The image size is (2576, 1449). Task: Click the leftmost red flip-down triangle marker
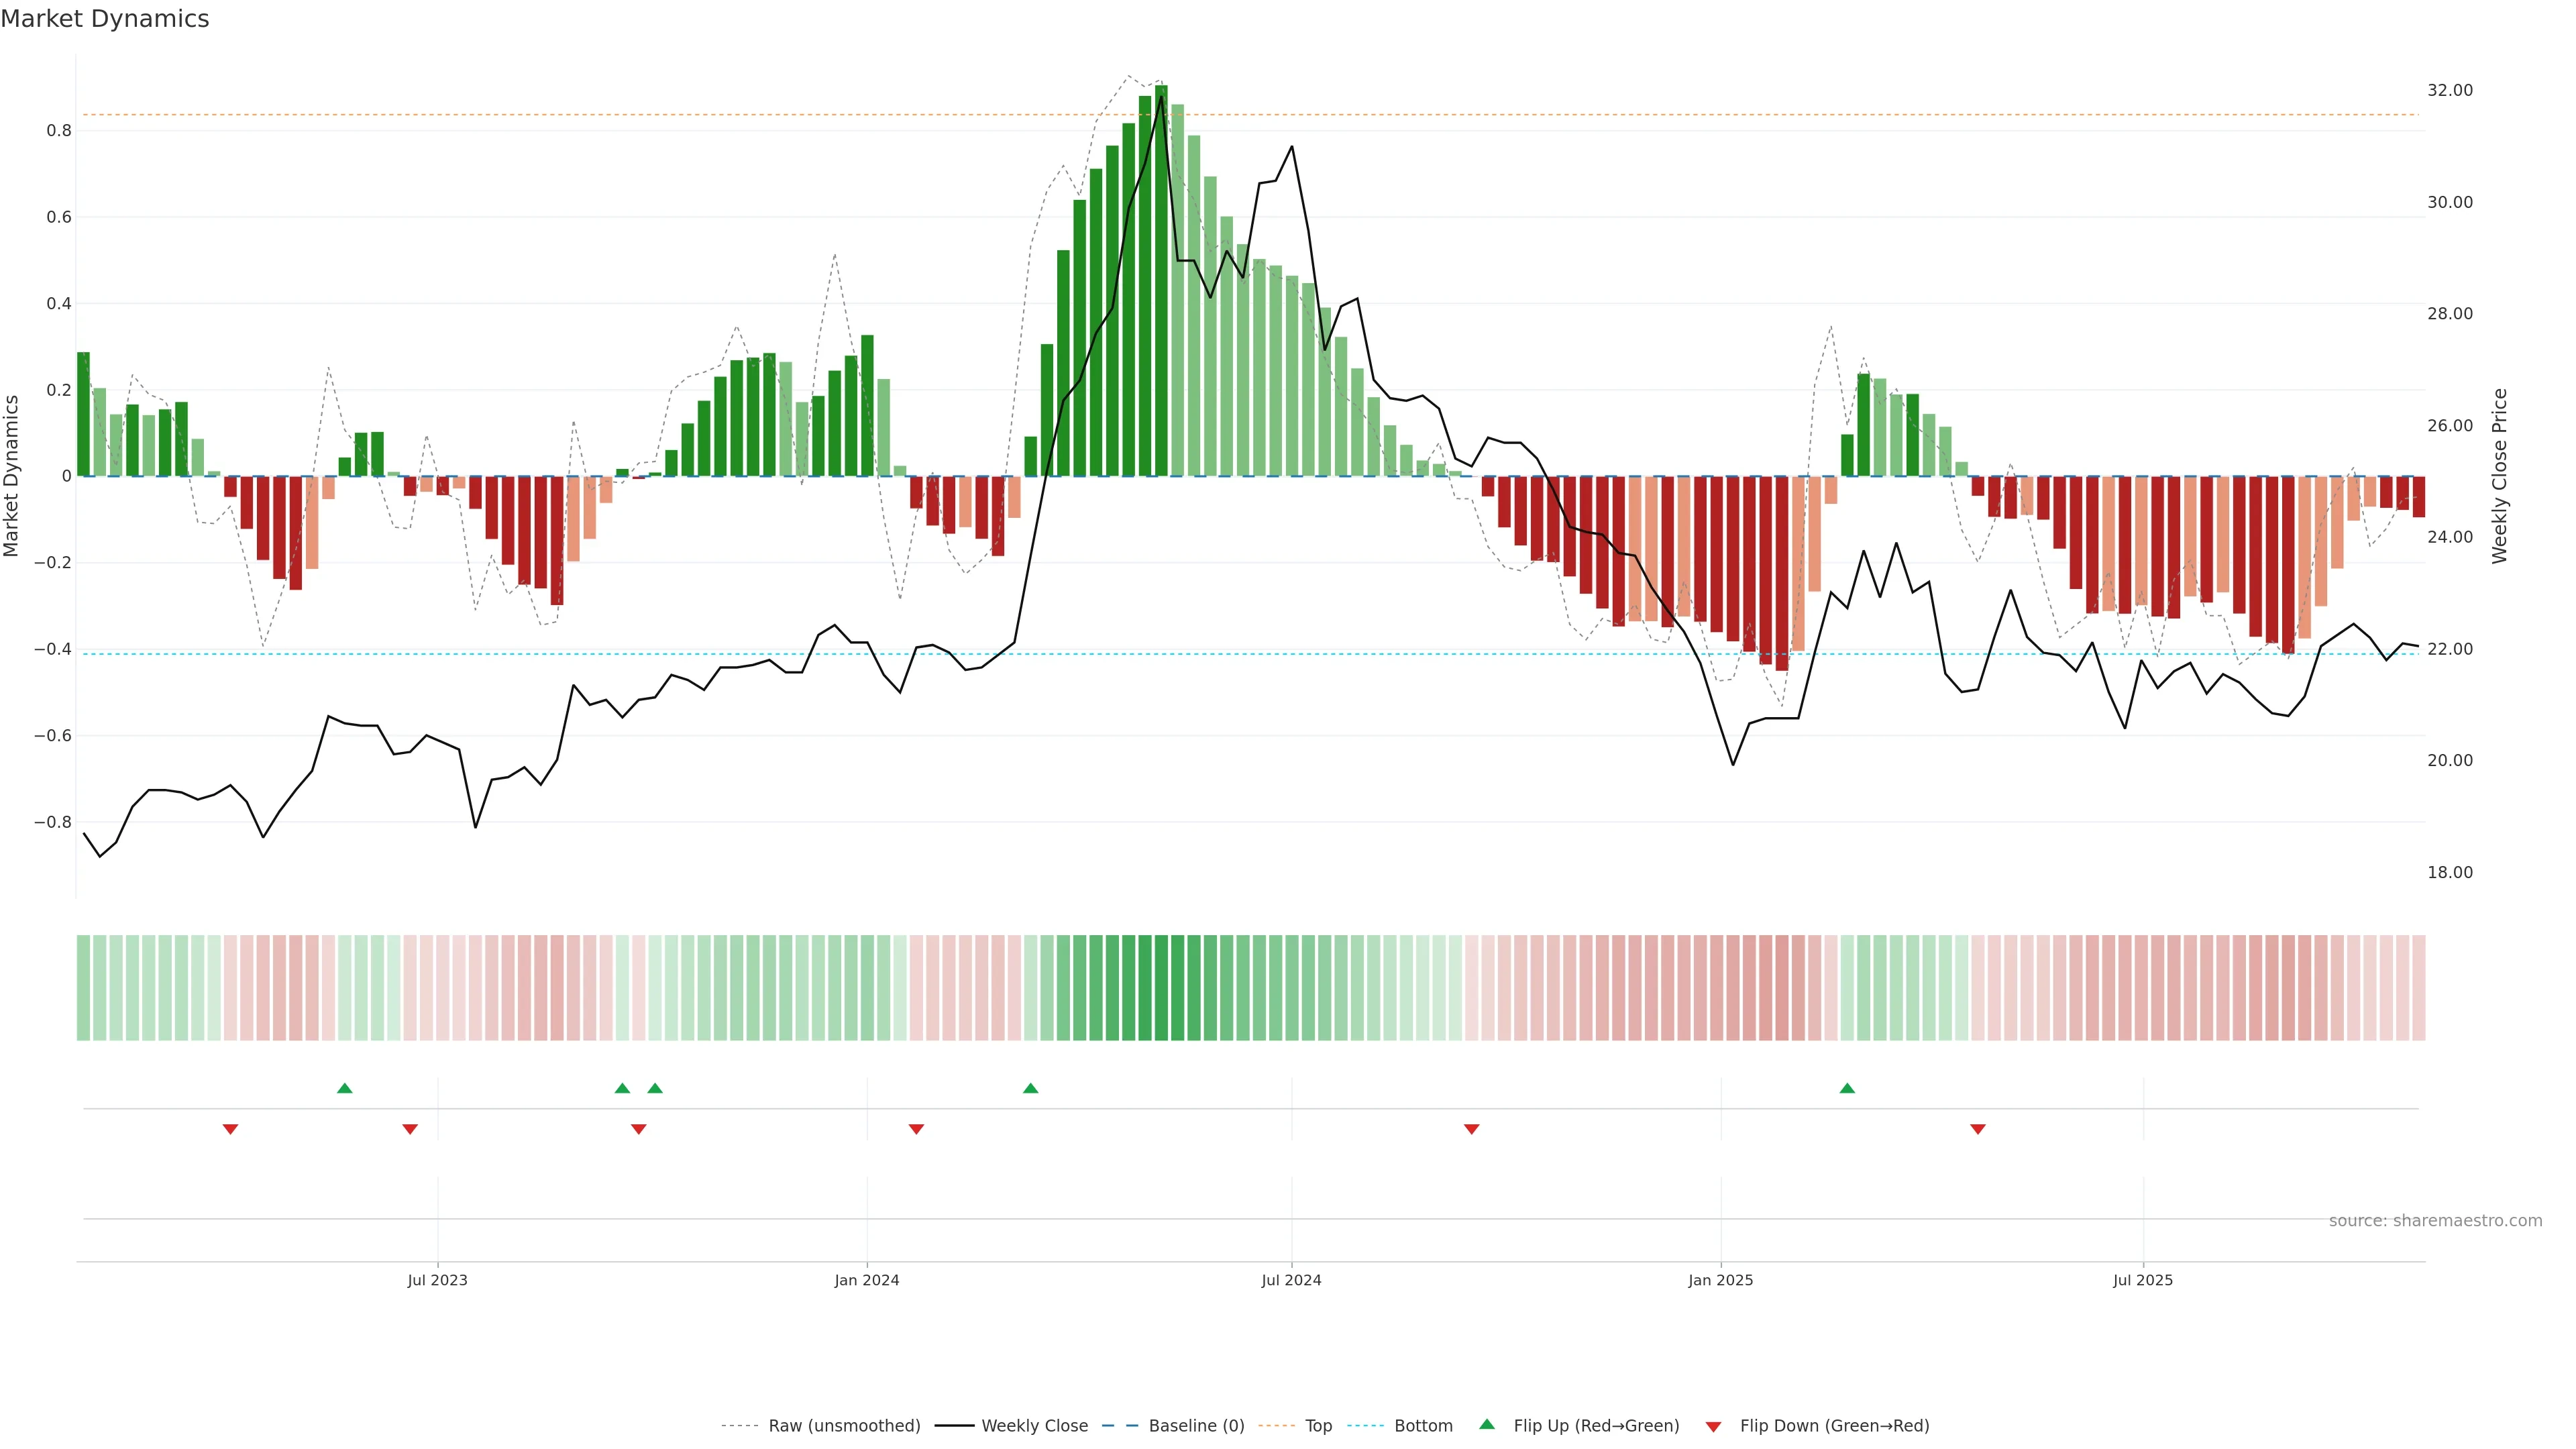pos(230,1129)
